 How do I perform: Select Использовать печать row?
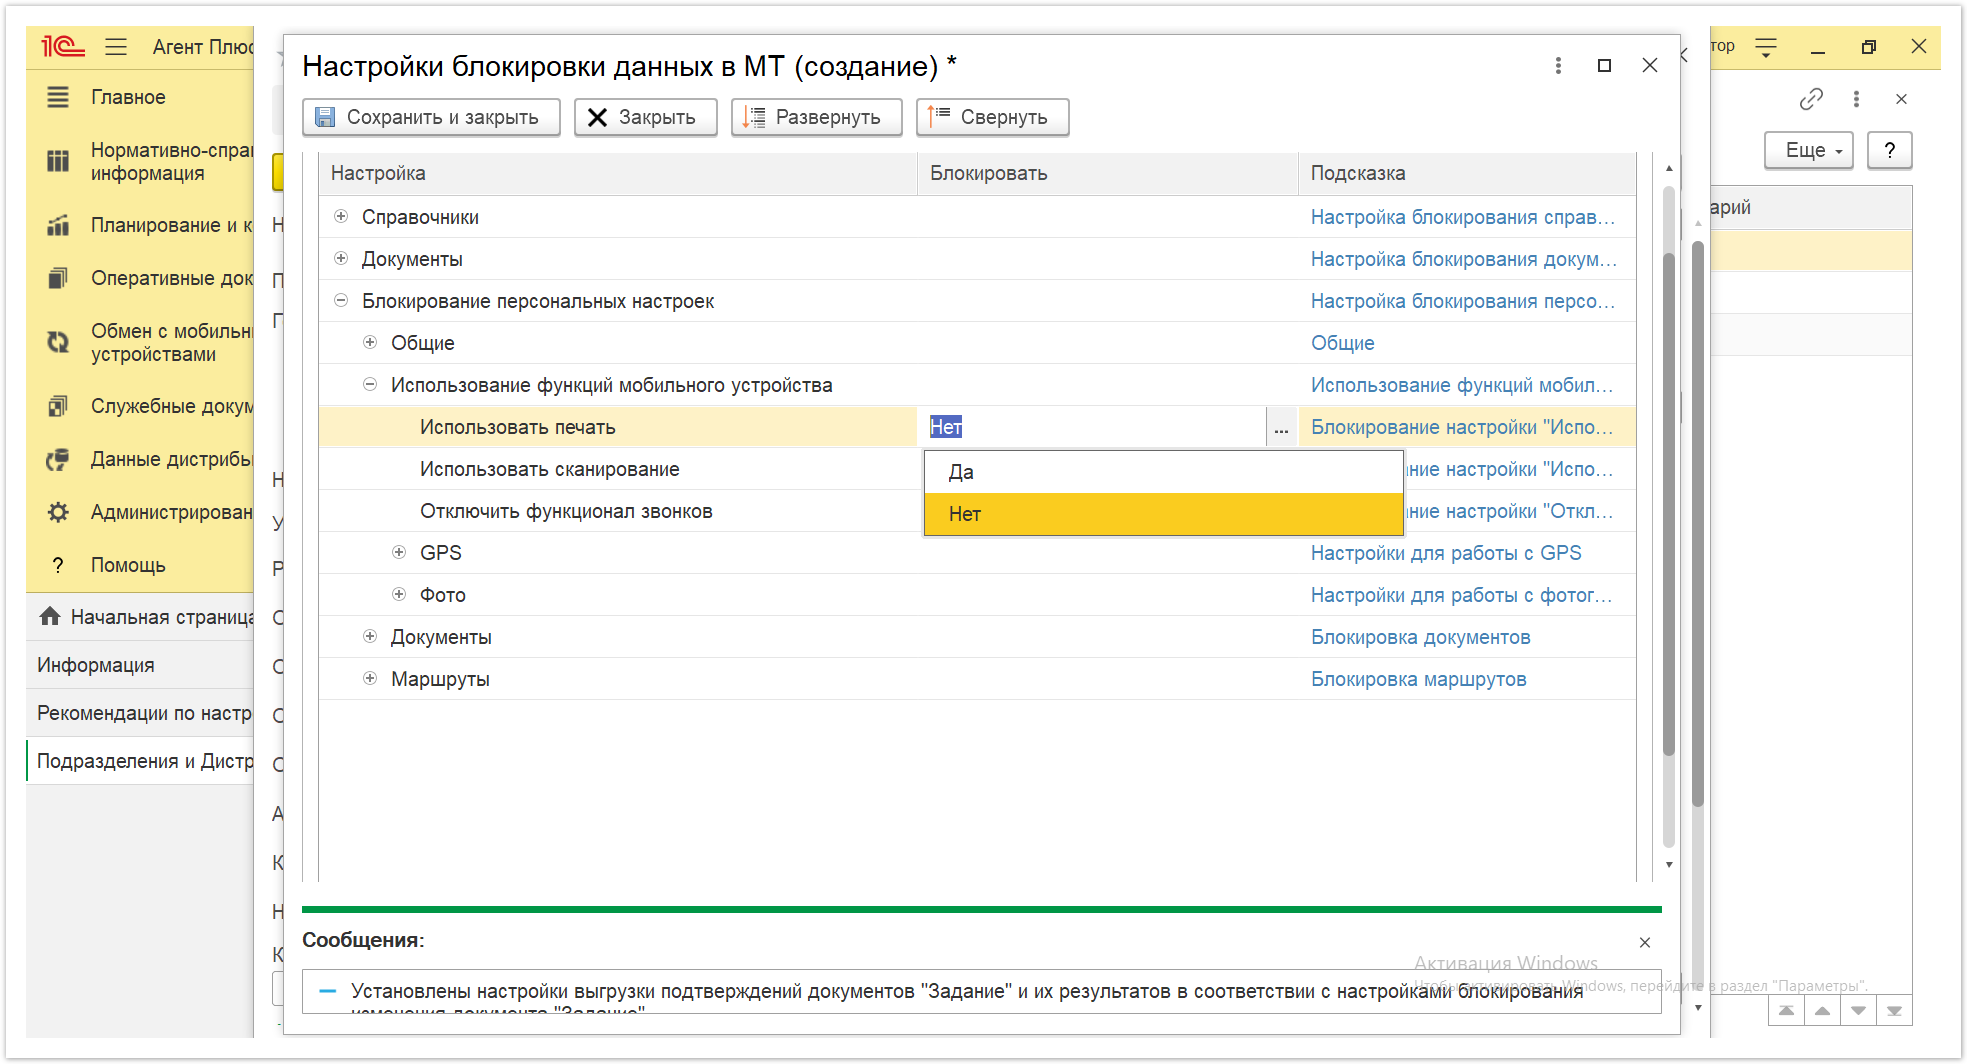coord(618,427)
